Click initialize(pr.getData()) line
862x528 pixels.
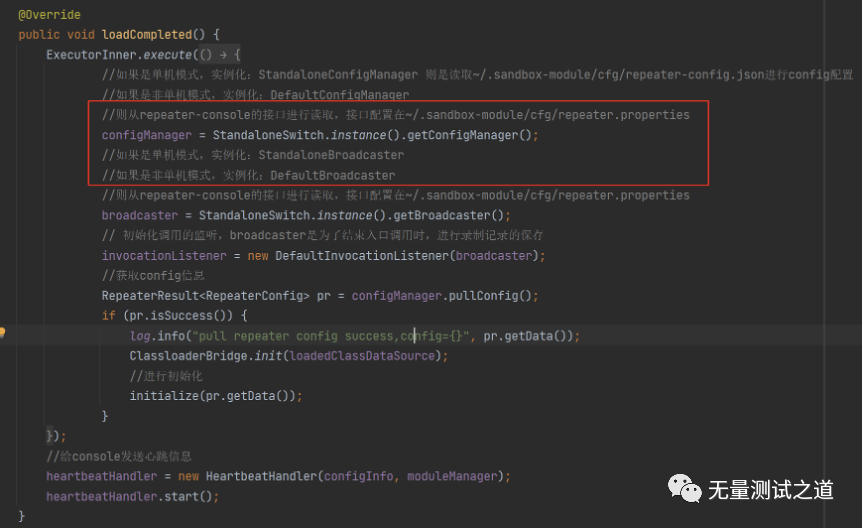coord(216,396)
